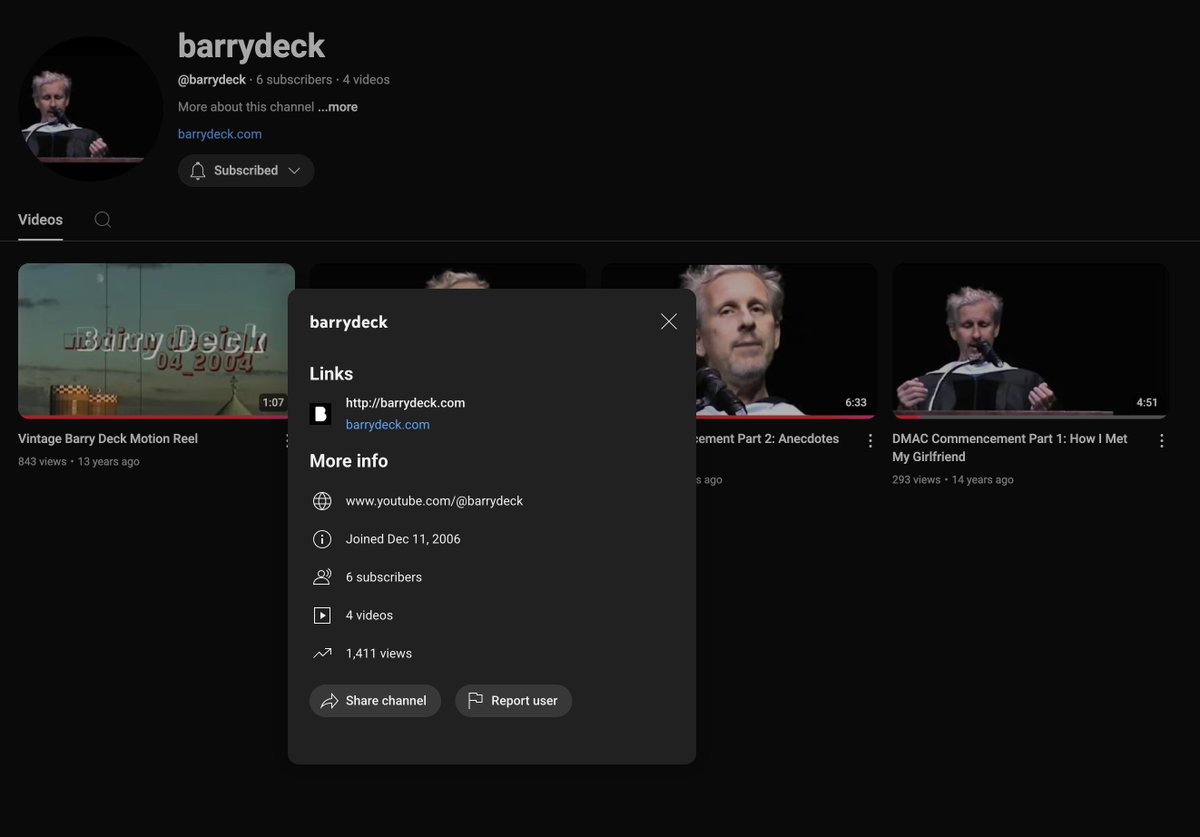Screen dimensions: 1200x837
Task: Switch to the Videos tab
Action: tap(40, 220)
